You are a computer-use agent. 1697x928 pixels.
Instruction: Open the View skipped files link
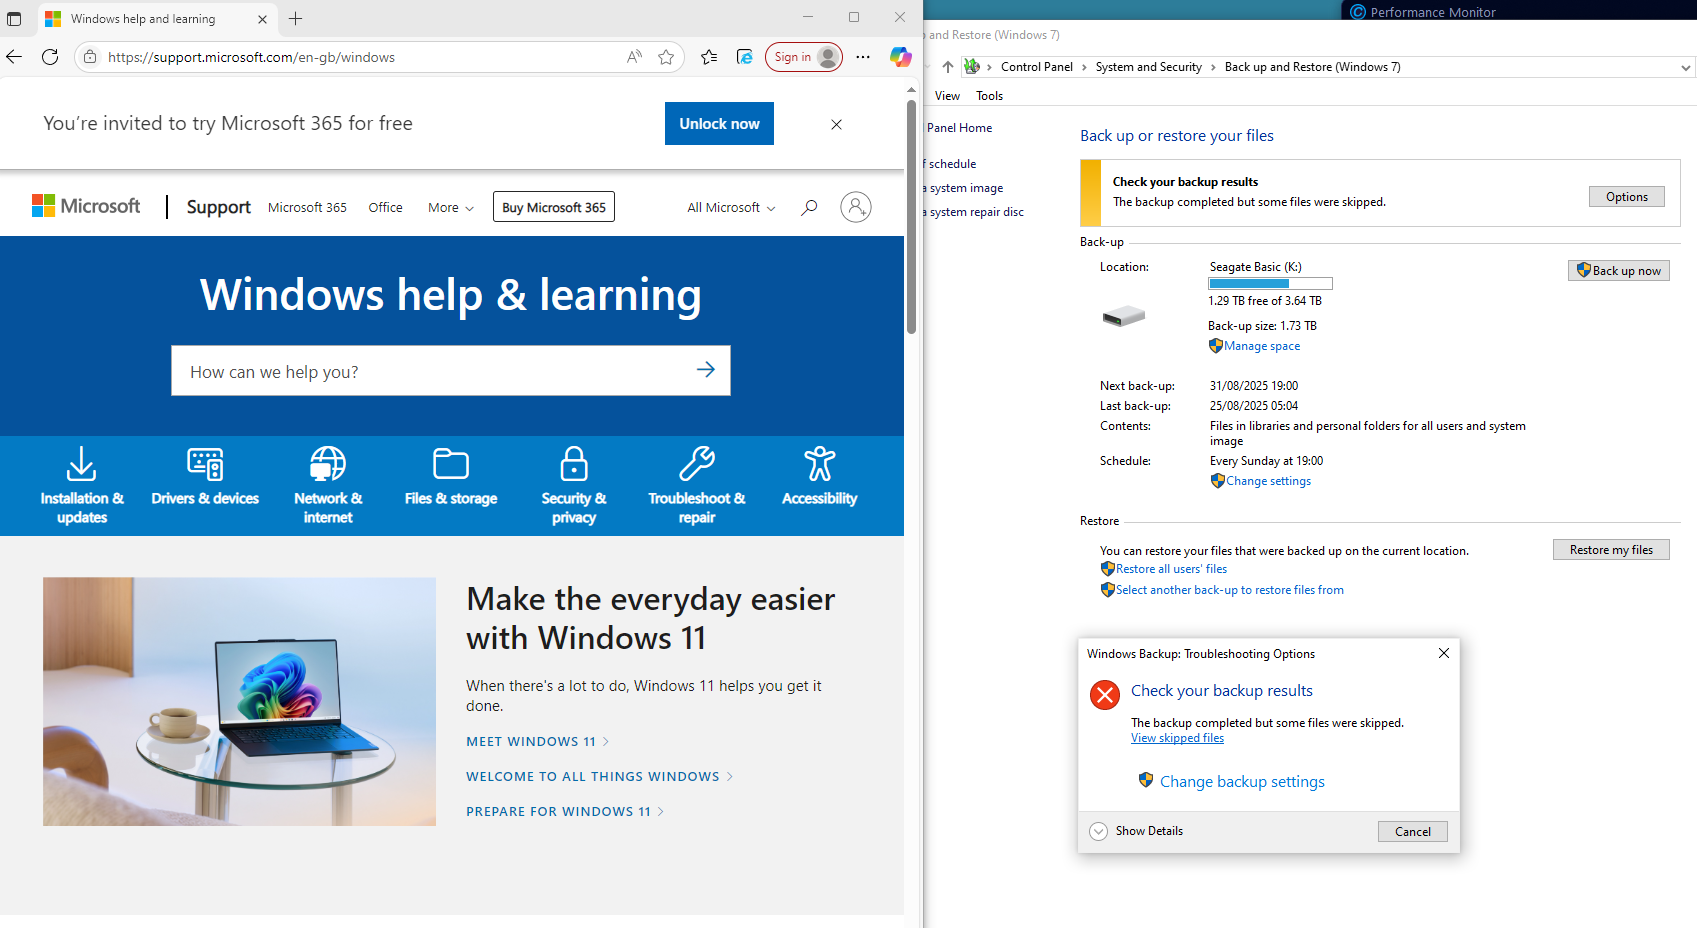tap(1177, 738)
